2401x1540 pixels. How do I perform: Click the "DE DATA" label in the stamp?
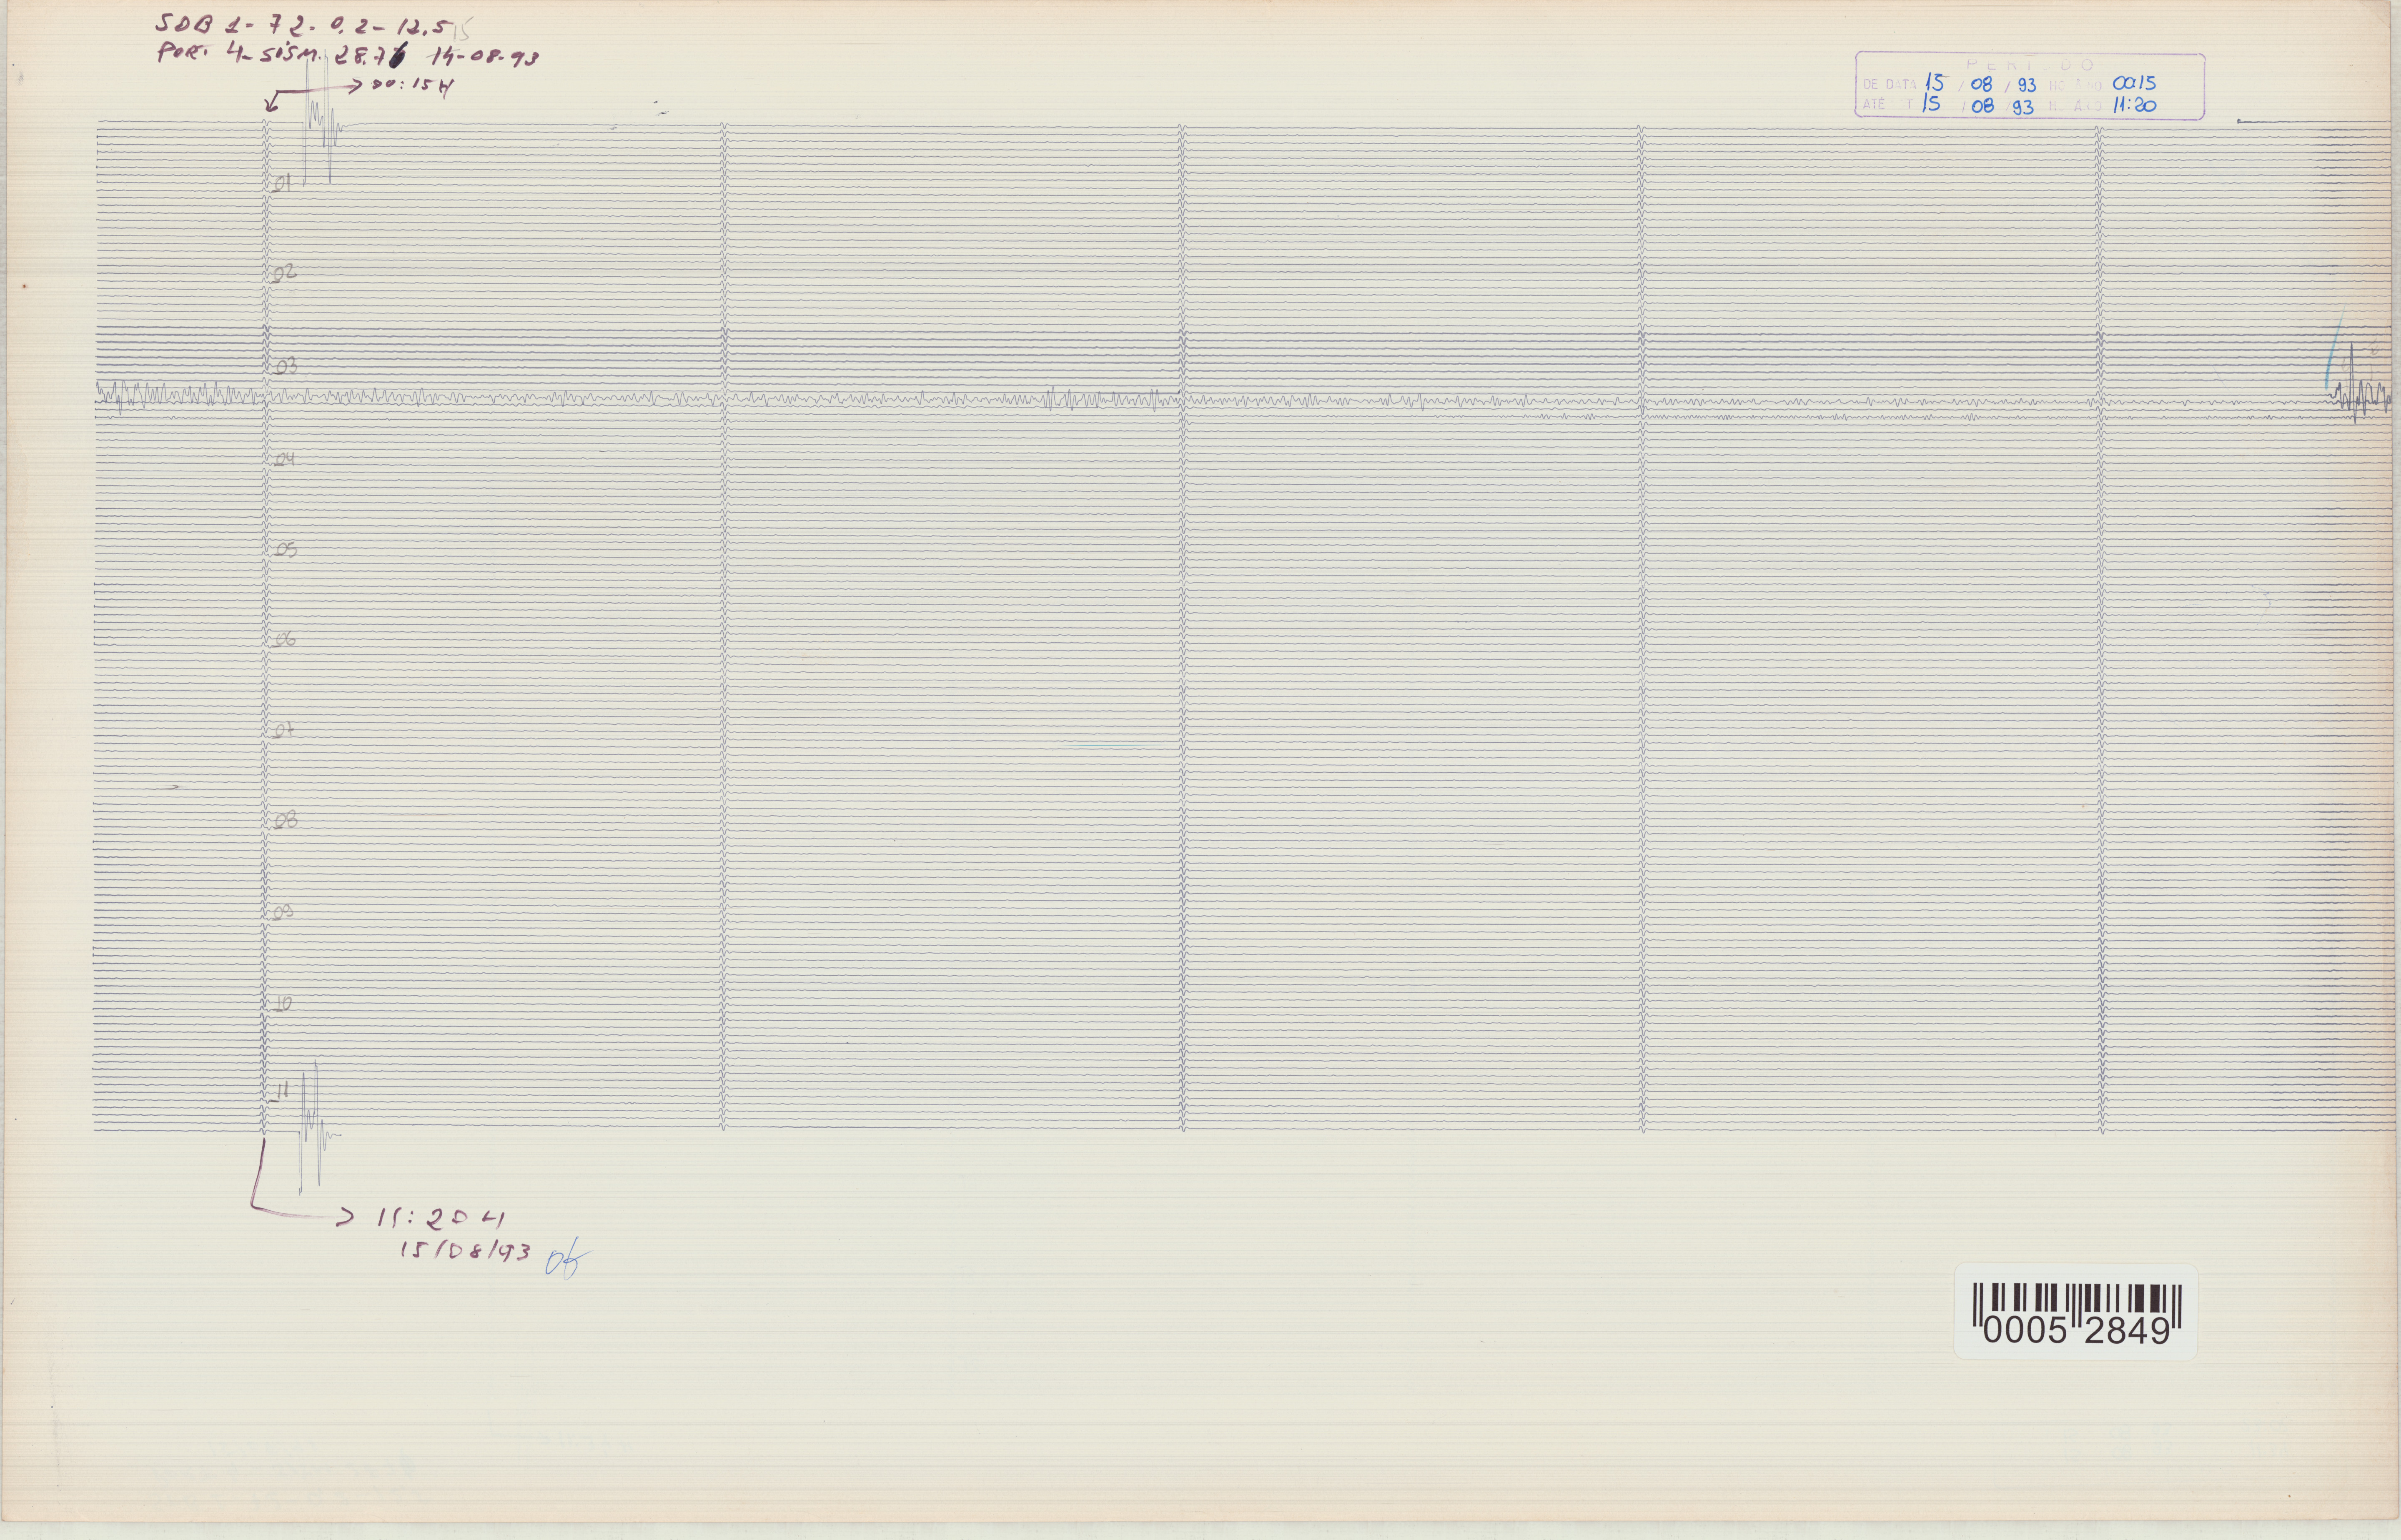pyautogui.click(x=1889, y=85)
